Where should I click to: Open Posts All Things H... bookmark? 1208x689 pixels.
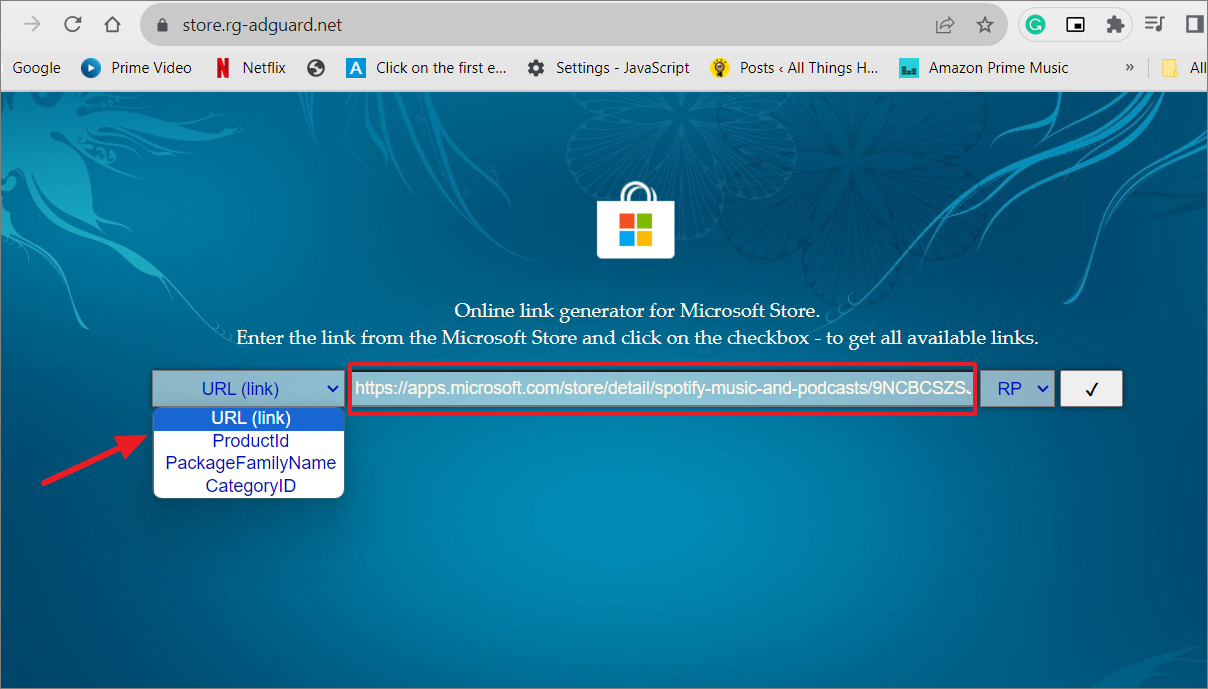(x=794, y=68)
